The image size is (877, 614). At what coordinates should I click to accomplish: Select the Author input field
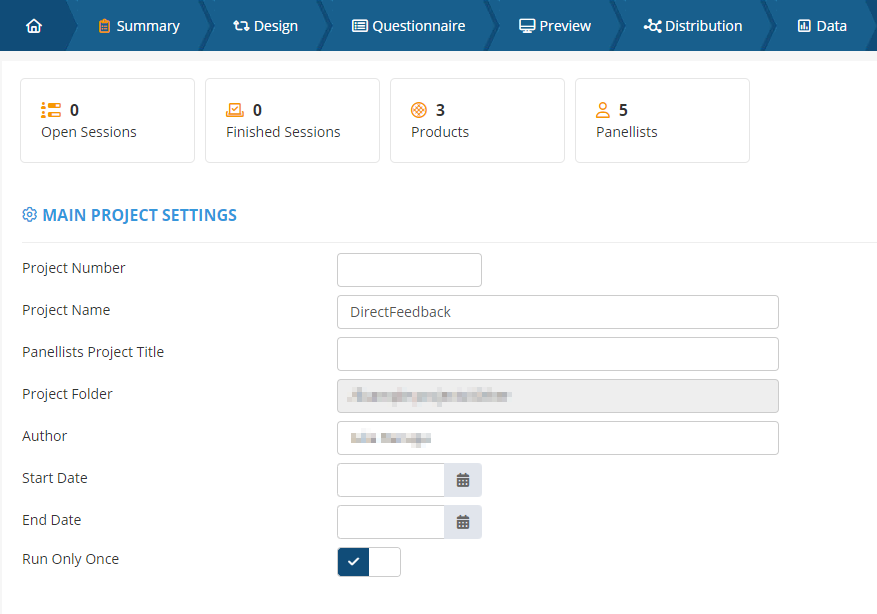[557, 438]
